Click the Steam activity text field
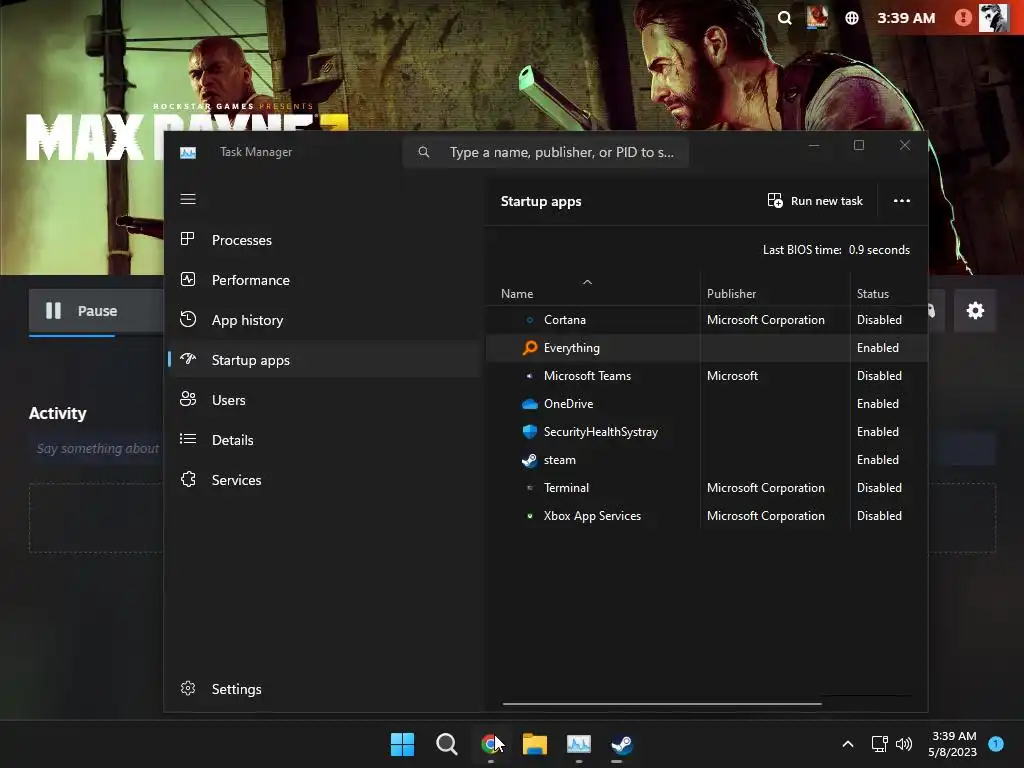Image resolution: width=1024 pixels, height=768 pixels. (97, 449)
